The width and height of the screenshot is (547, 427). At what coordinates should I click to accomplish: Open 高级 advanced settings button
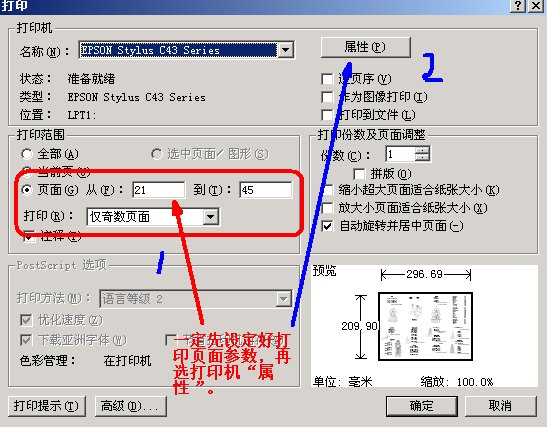click(x=131, y=406)
